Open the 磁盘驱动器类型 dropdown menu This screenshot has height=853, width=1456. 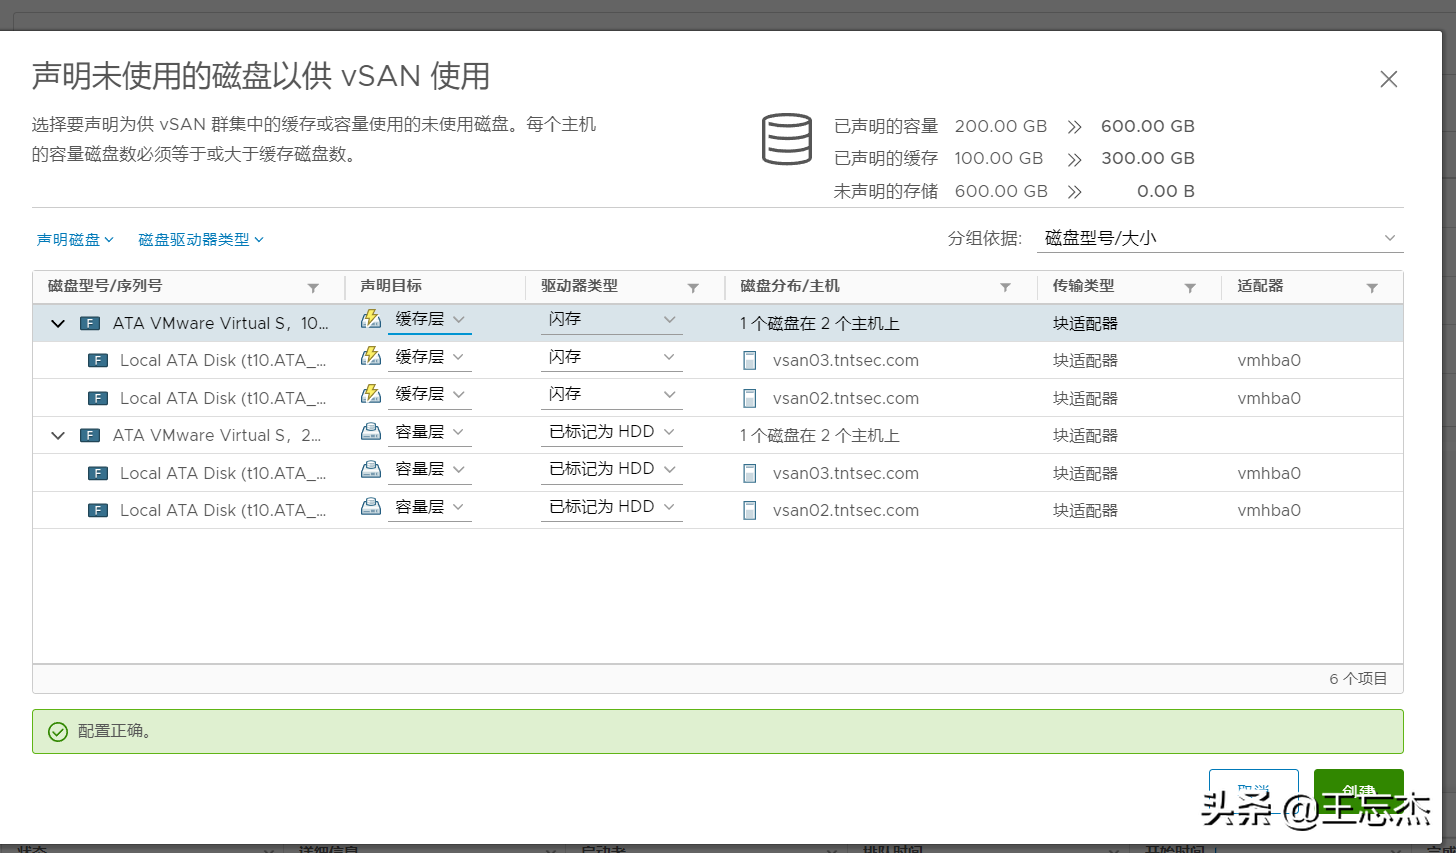pyautogui.click(x=200, y=240)
